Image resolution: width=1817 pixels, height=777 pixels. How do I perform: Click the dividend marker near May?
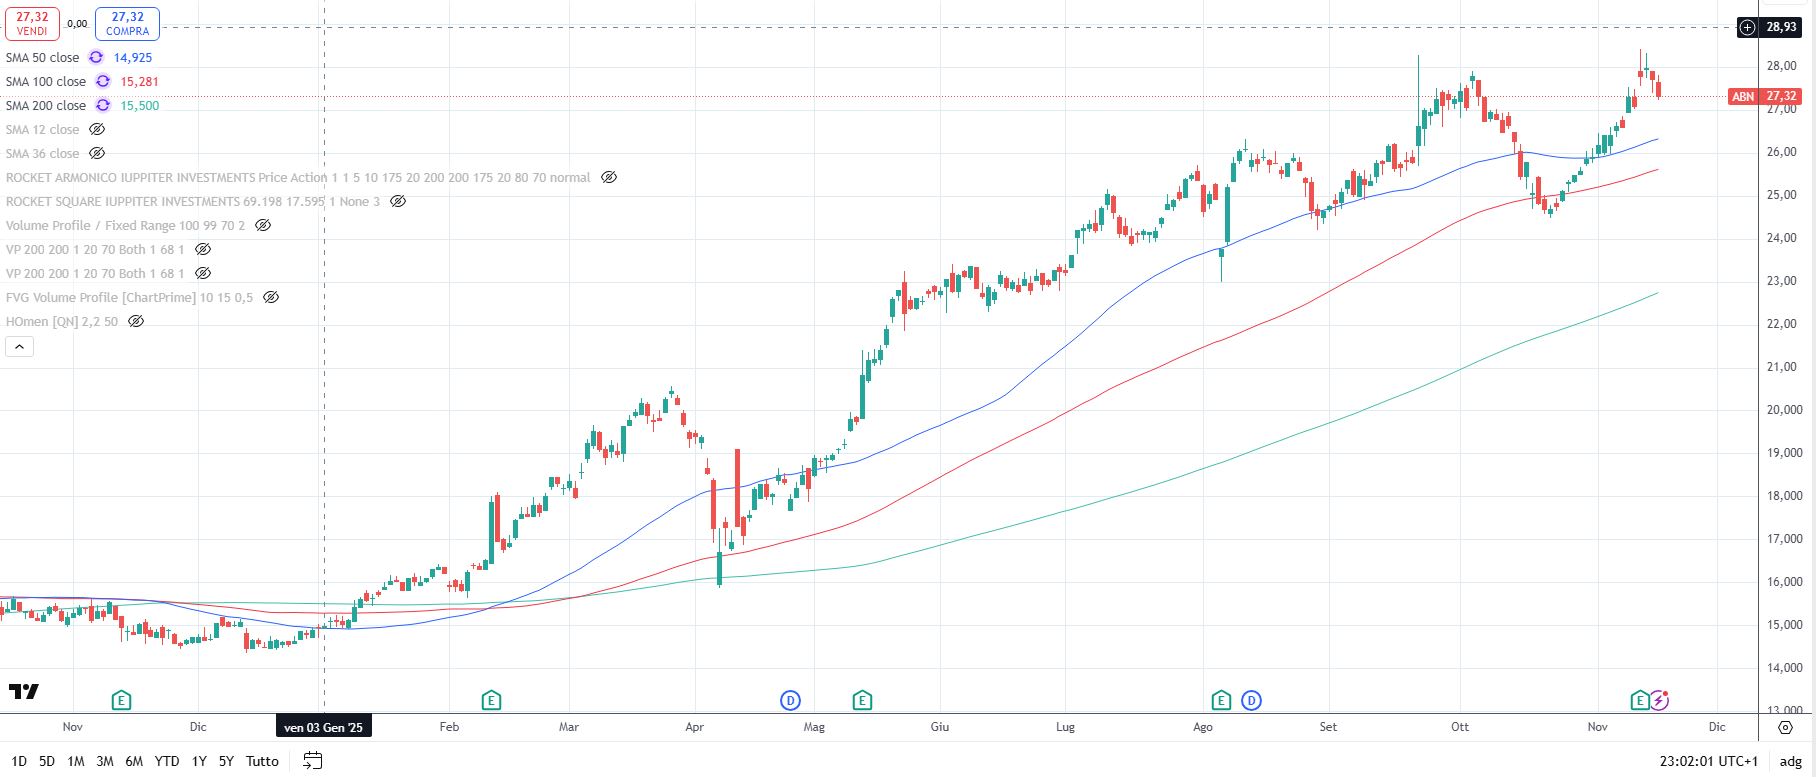791,700
